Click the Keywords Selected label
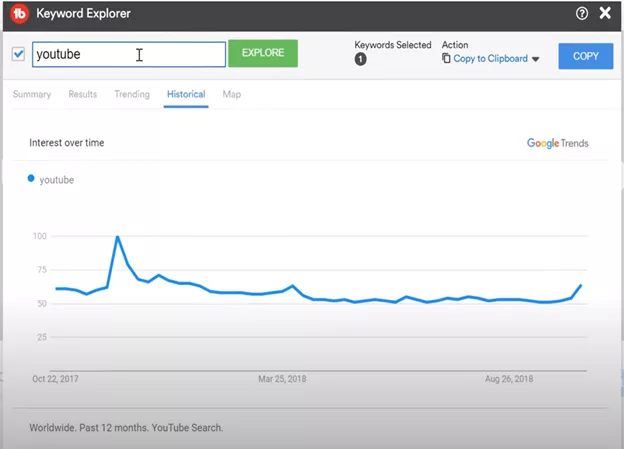This screenshot has width=624, height=449. [x=393, y=45]
